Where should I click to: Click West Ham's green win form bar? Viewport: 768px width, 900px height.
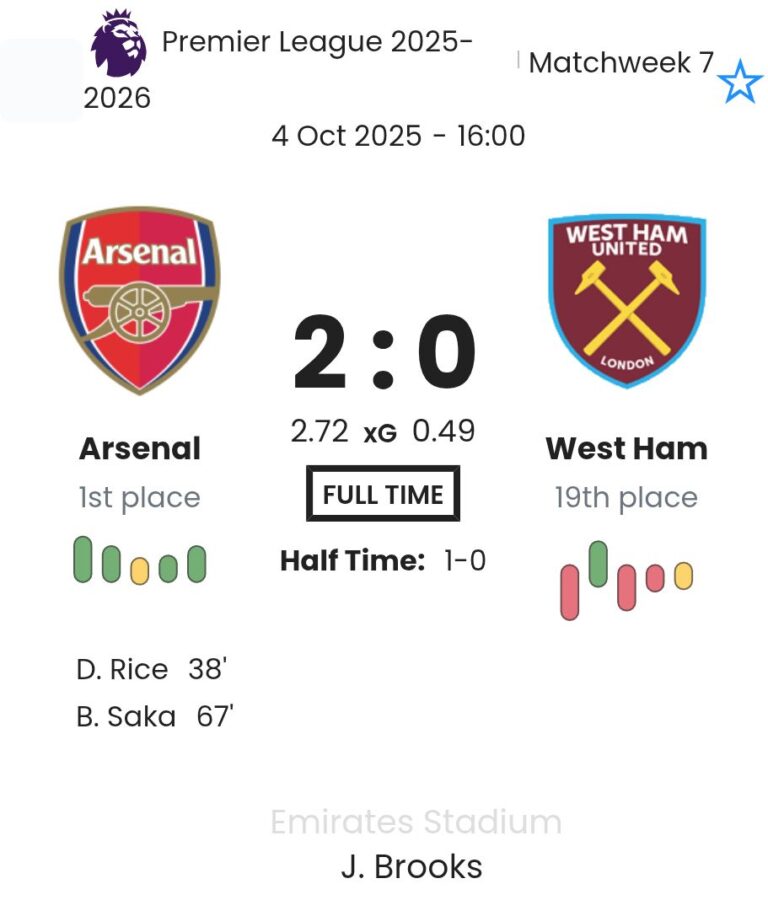(598, 564)
